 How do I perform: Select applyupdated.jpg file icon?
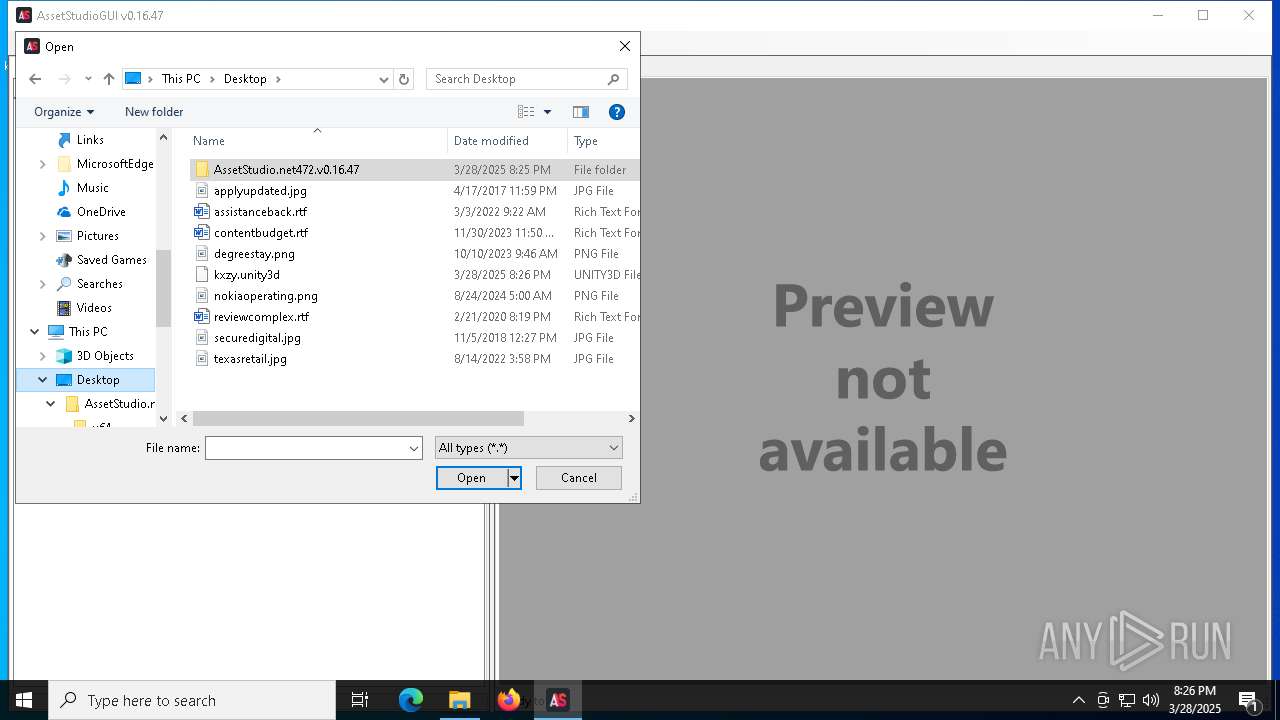click(202, 191)
